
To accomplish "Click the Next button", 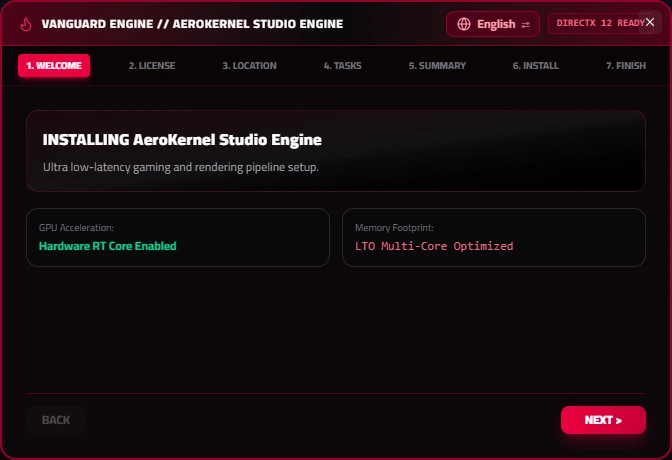I will point(603,420).
